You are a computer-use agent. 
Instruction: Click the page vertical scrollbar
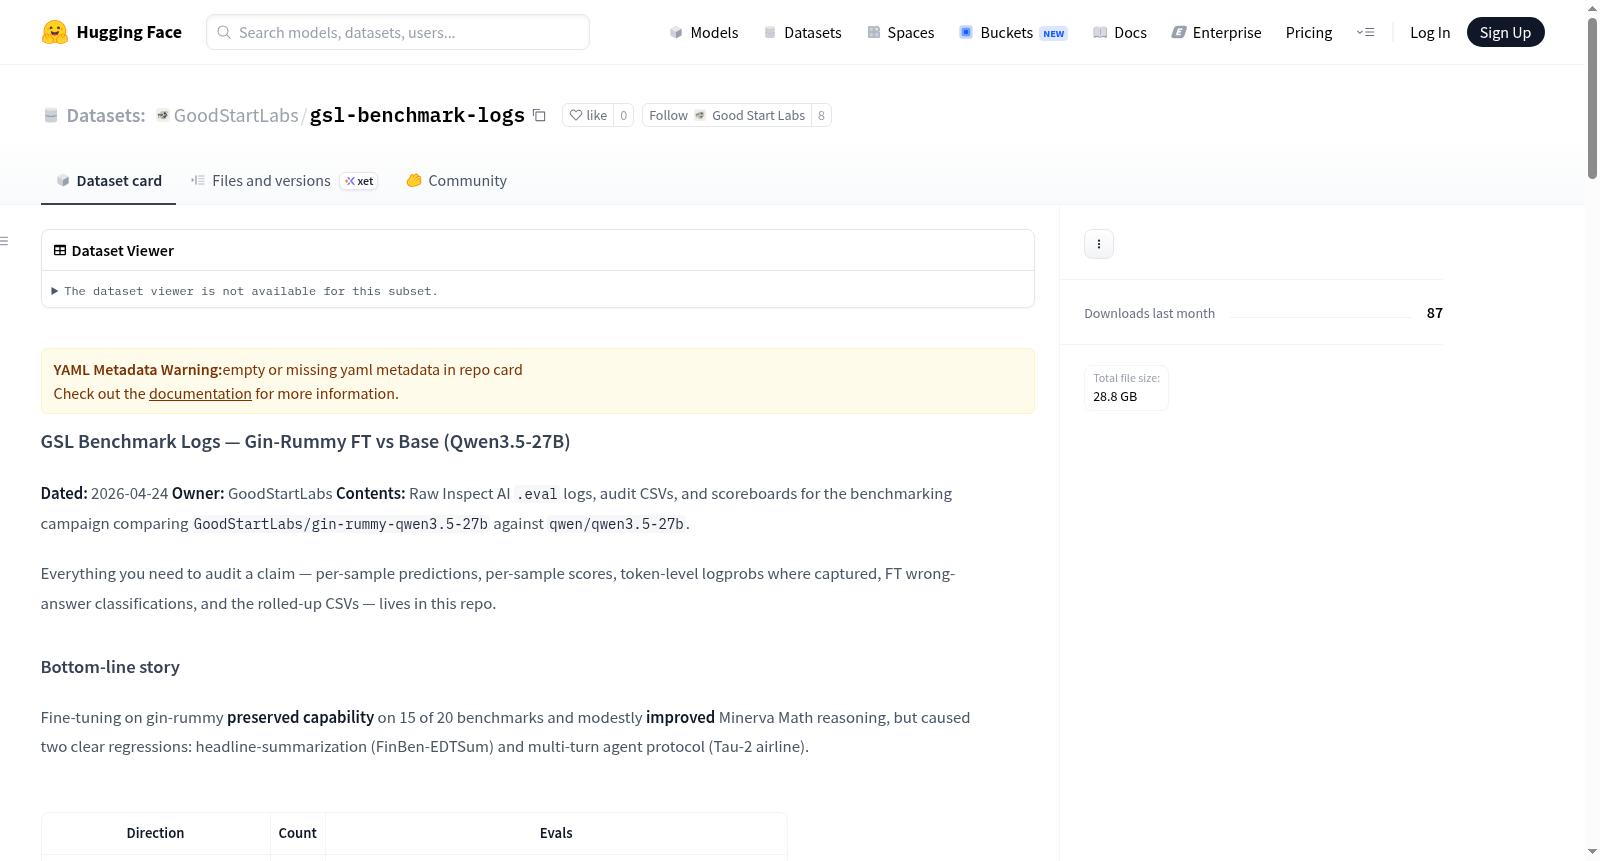(1592, 98)
